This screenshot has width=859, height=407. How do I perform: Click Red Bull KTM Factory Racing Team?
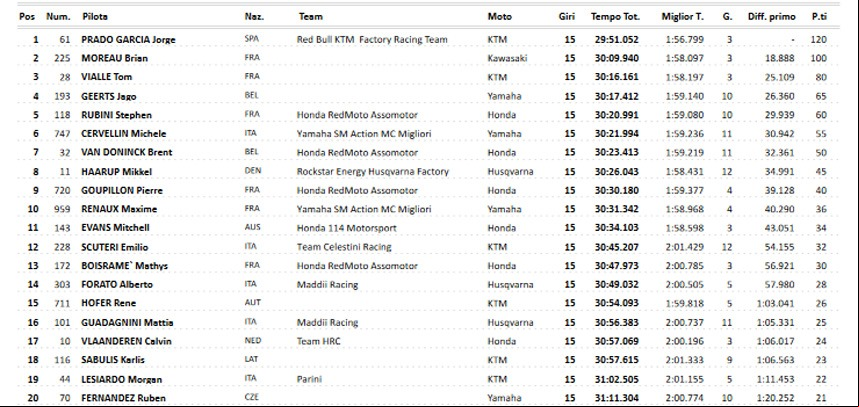(x=372, y=39)
